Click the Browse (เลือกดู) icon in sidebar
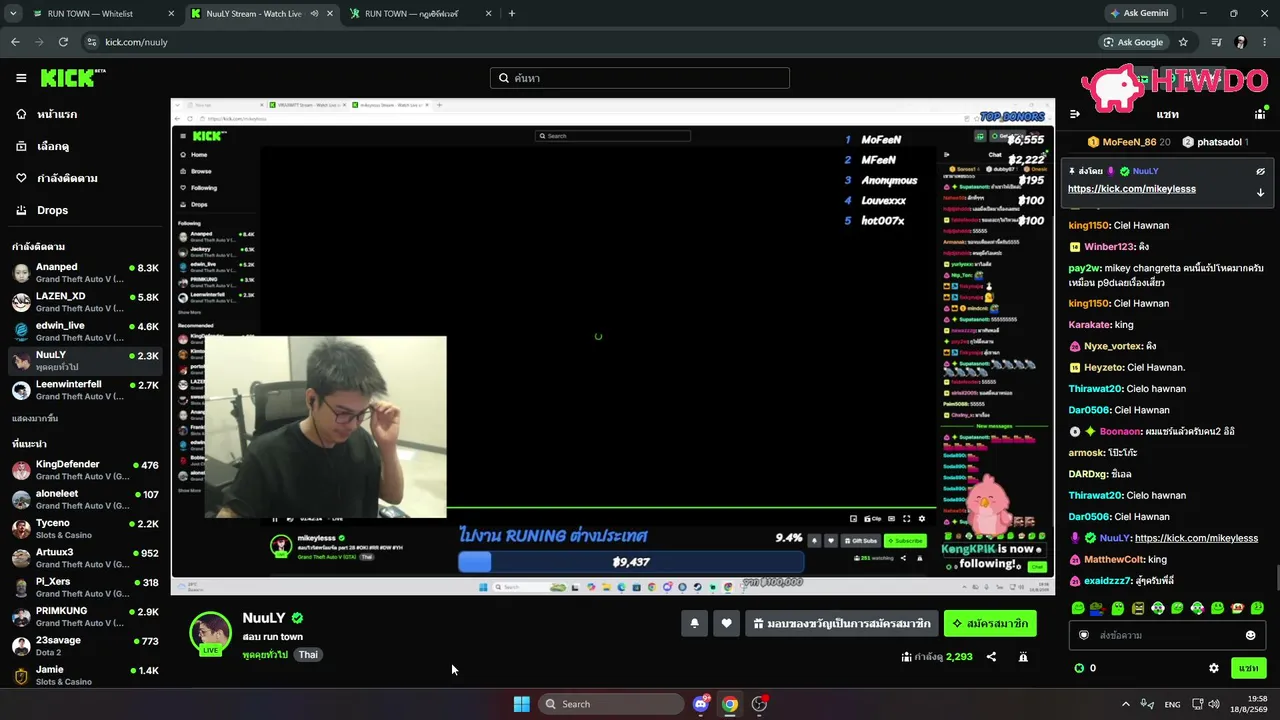 (21, 146)
